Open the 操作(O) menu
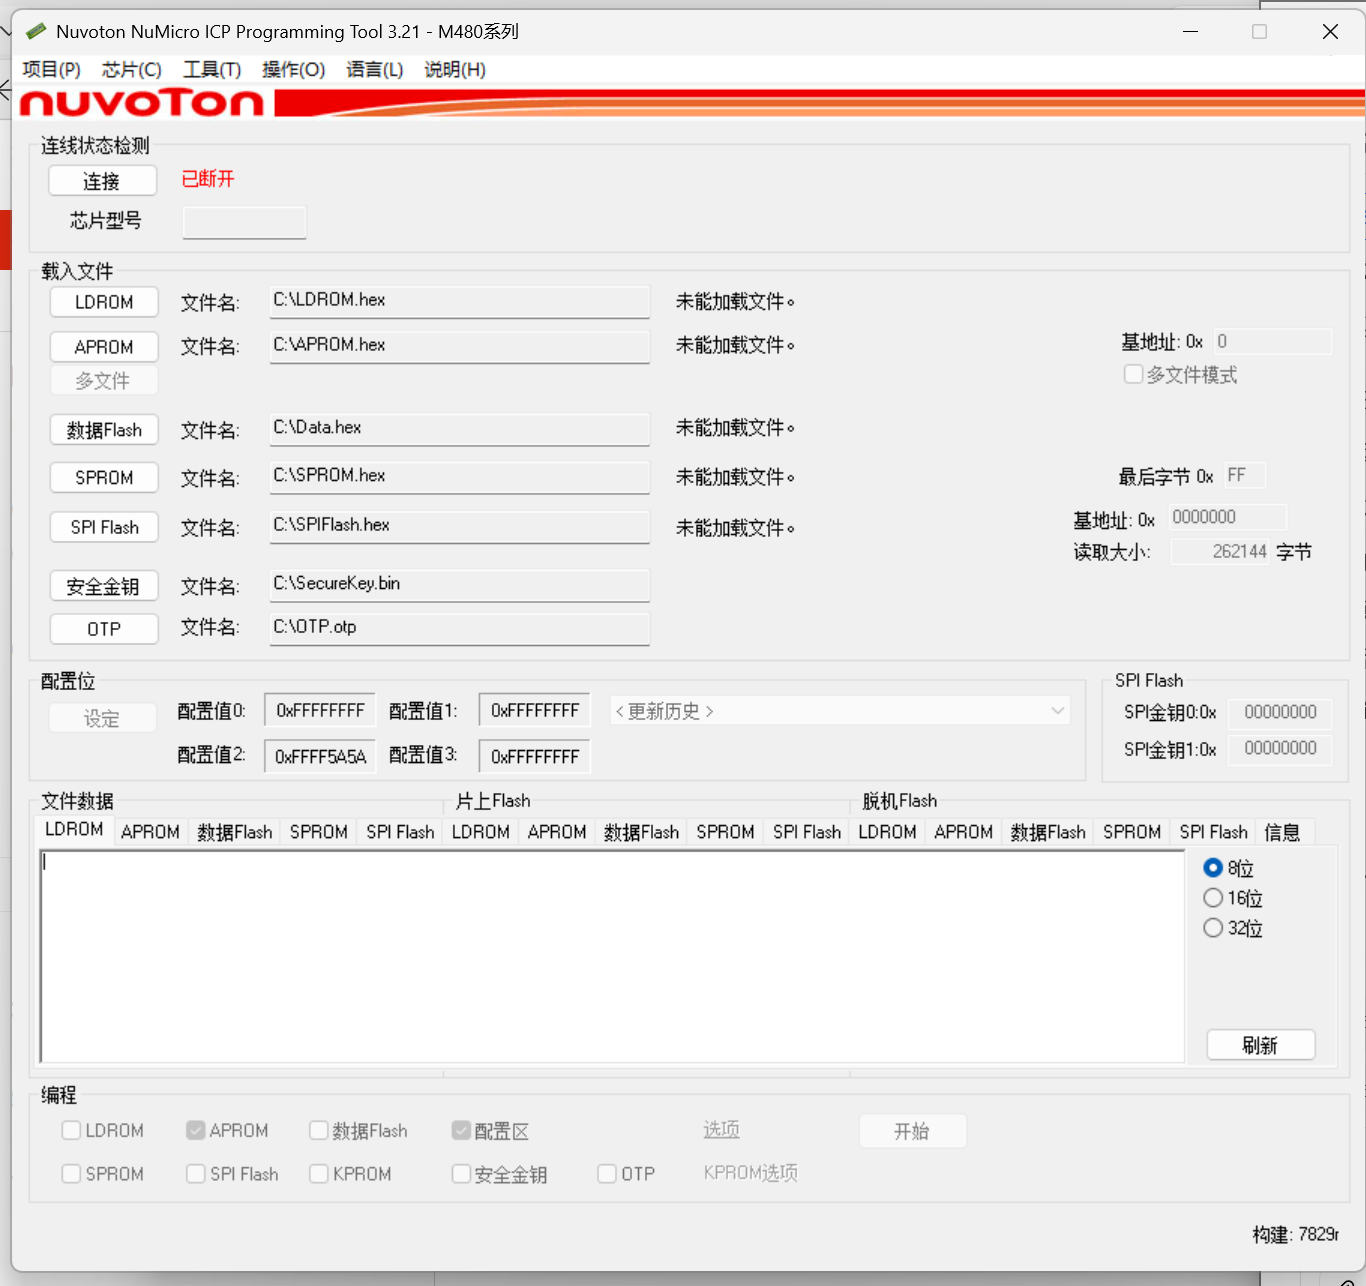The width and height of the screenshot is (1366, 1286). [x=293, y=69]
